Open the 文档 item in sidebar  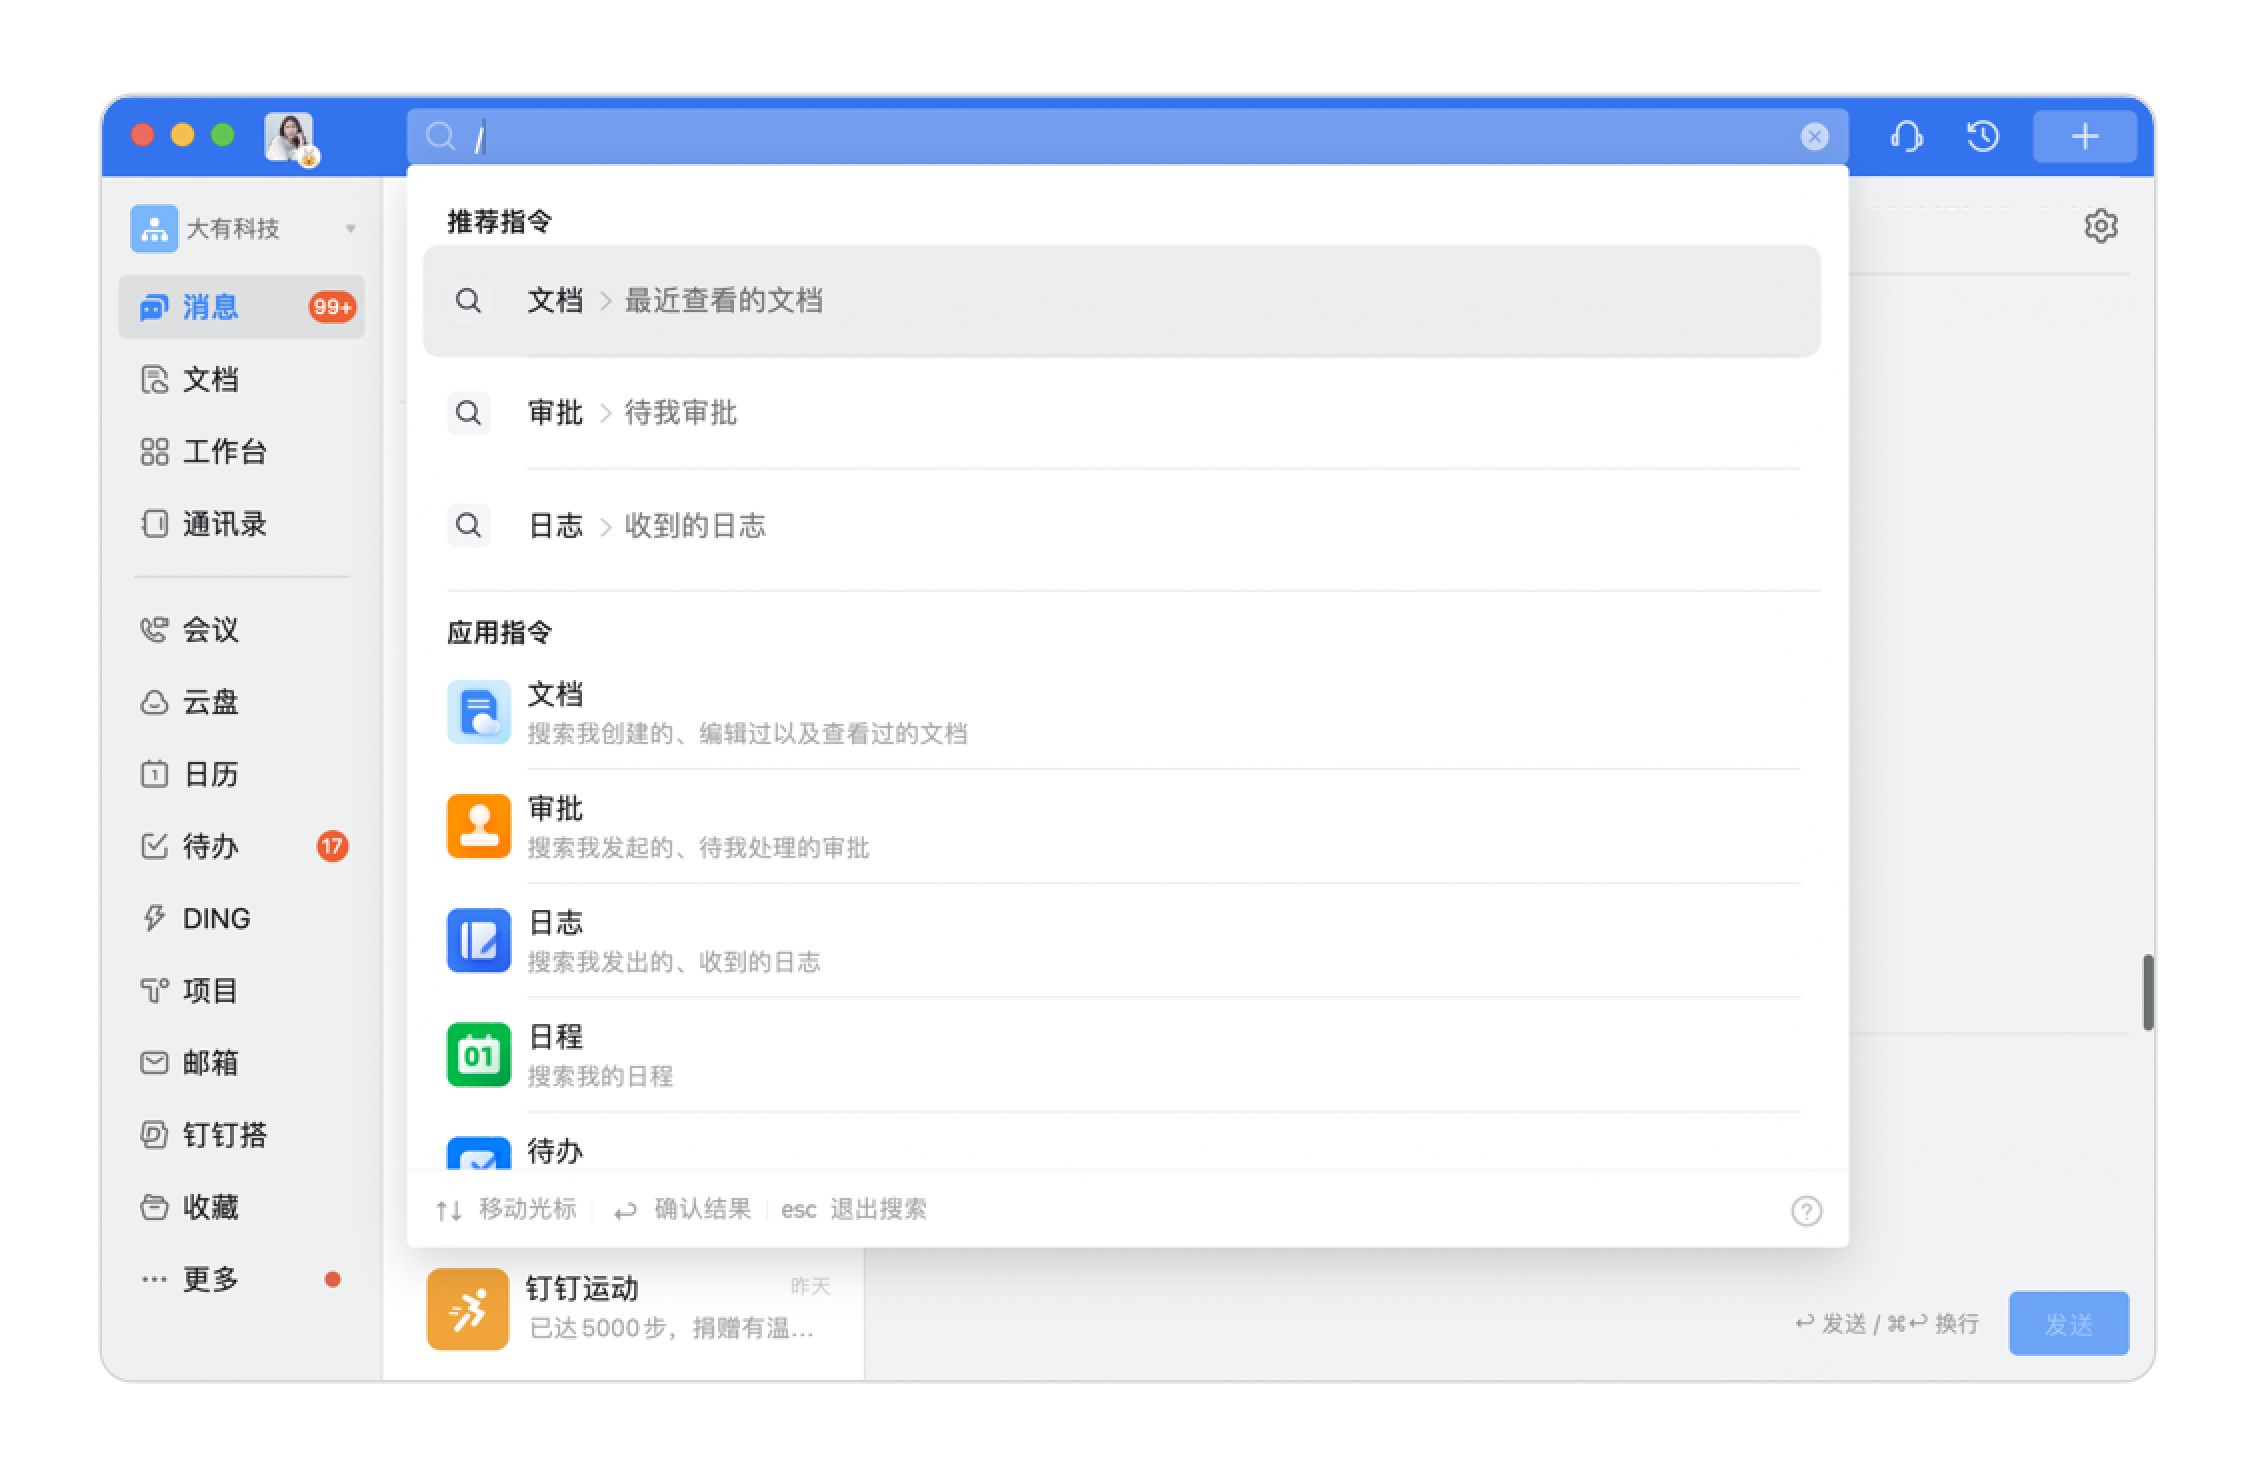click(242, 380)
